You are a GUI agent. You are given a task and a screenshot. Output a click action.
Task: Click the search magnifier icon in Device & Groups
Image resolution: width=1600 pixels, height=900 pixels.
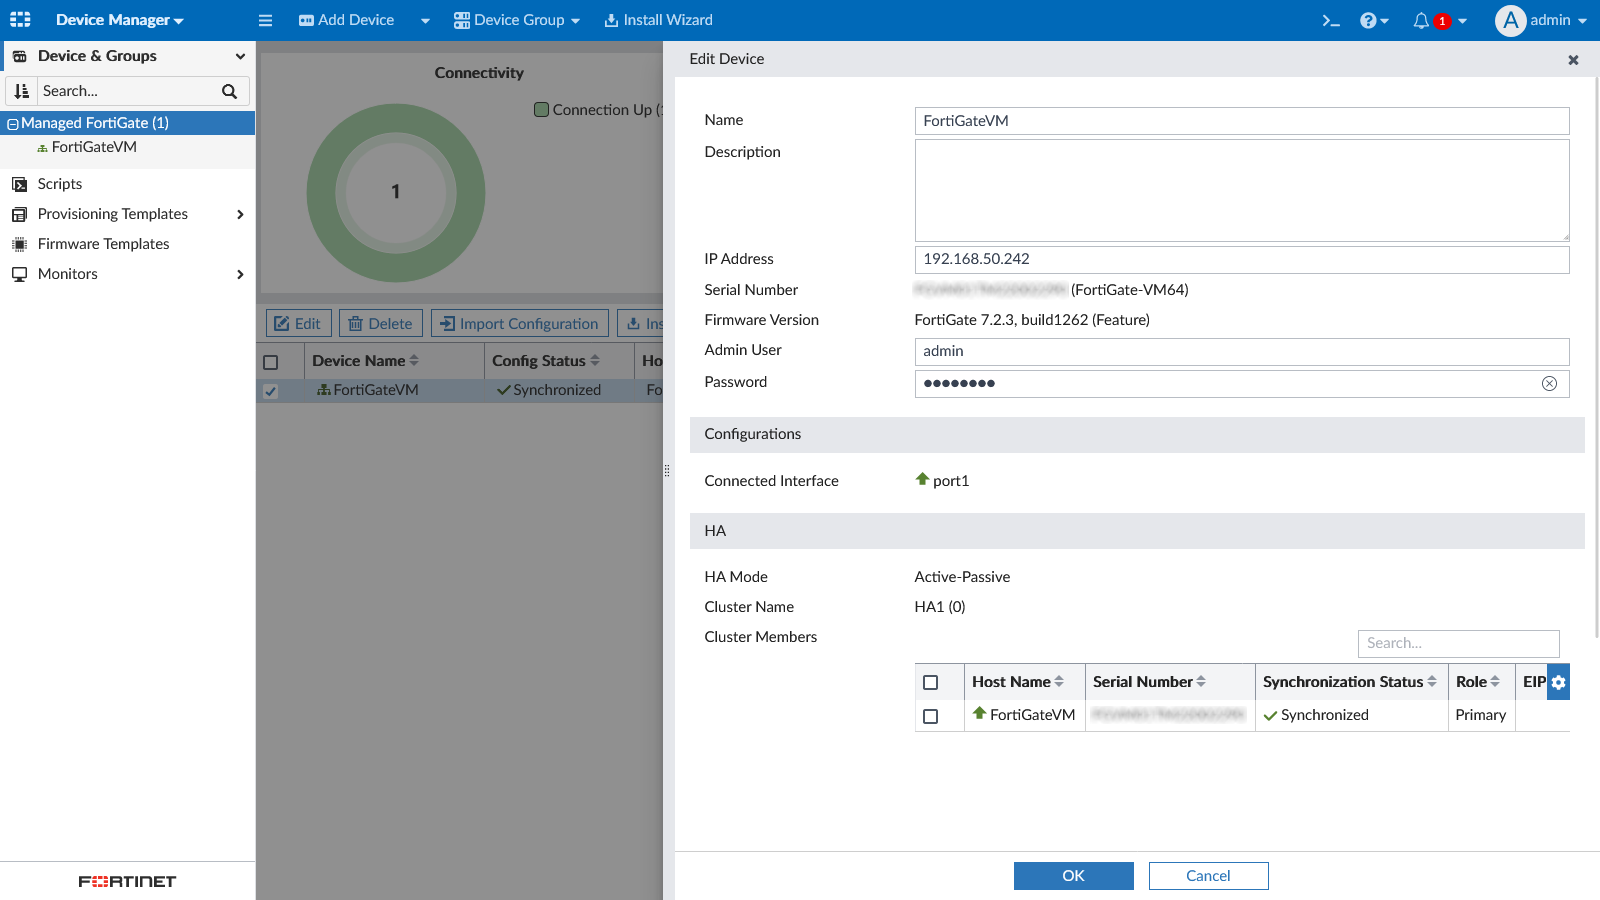tap(229, 91)
